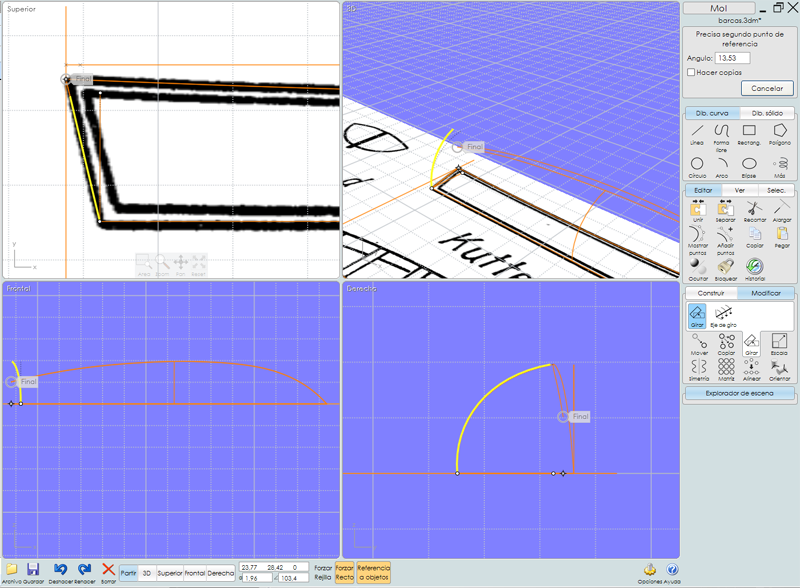Switch to the Ver tab
This screenshot has width=800, height=588.
[x=740, y=190]
